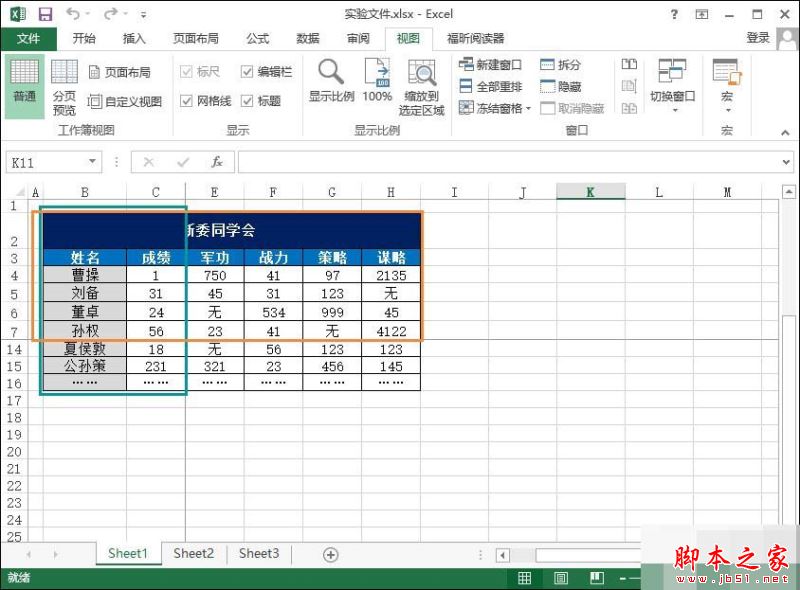
Task: Click Reset Window Position icon
Action: (629, 108)
